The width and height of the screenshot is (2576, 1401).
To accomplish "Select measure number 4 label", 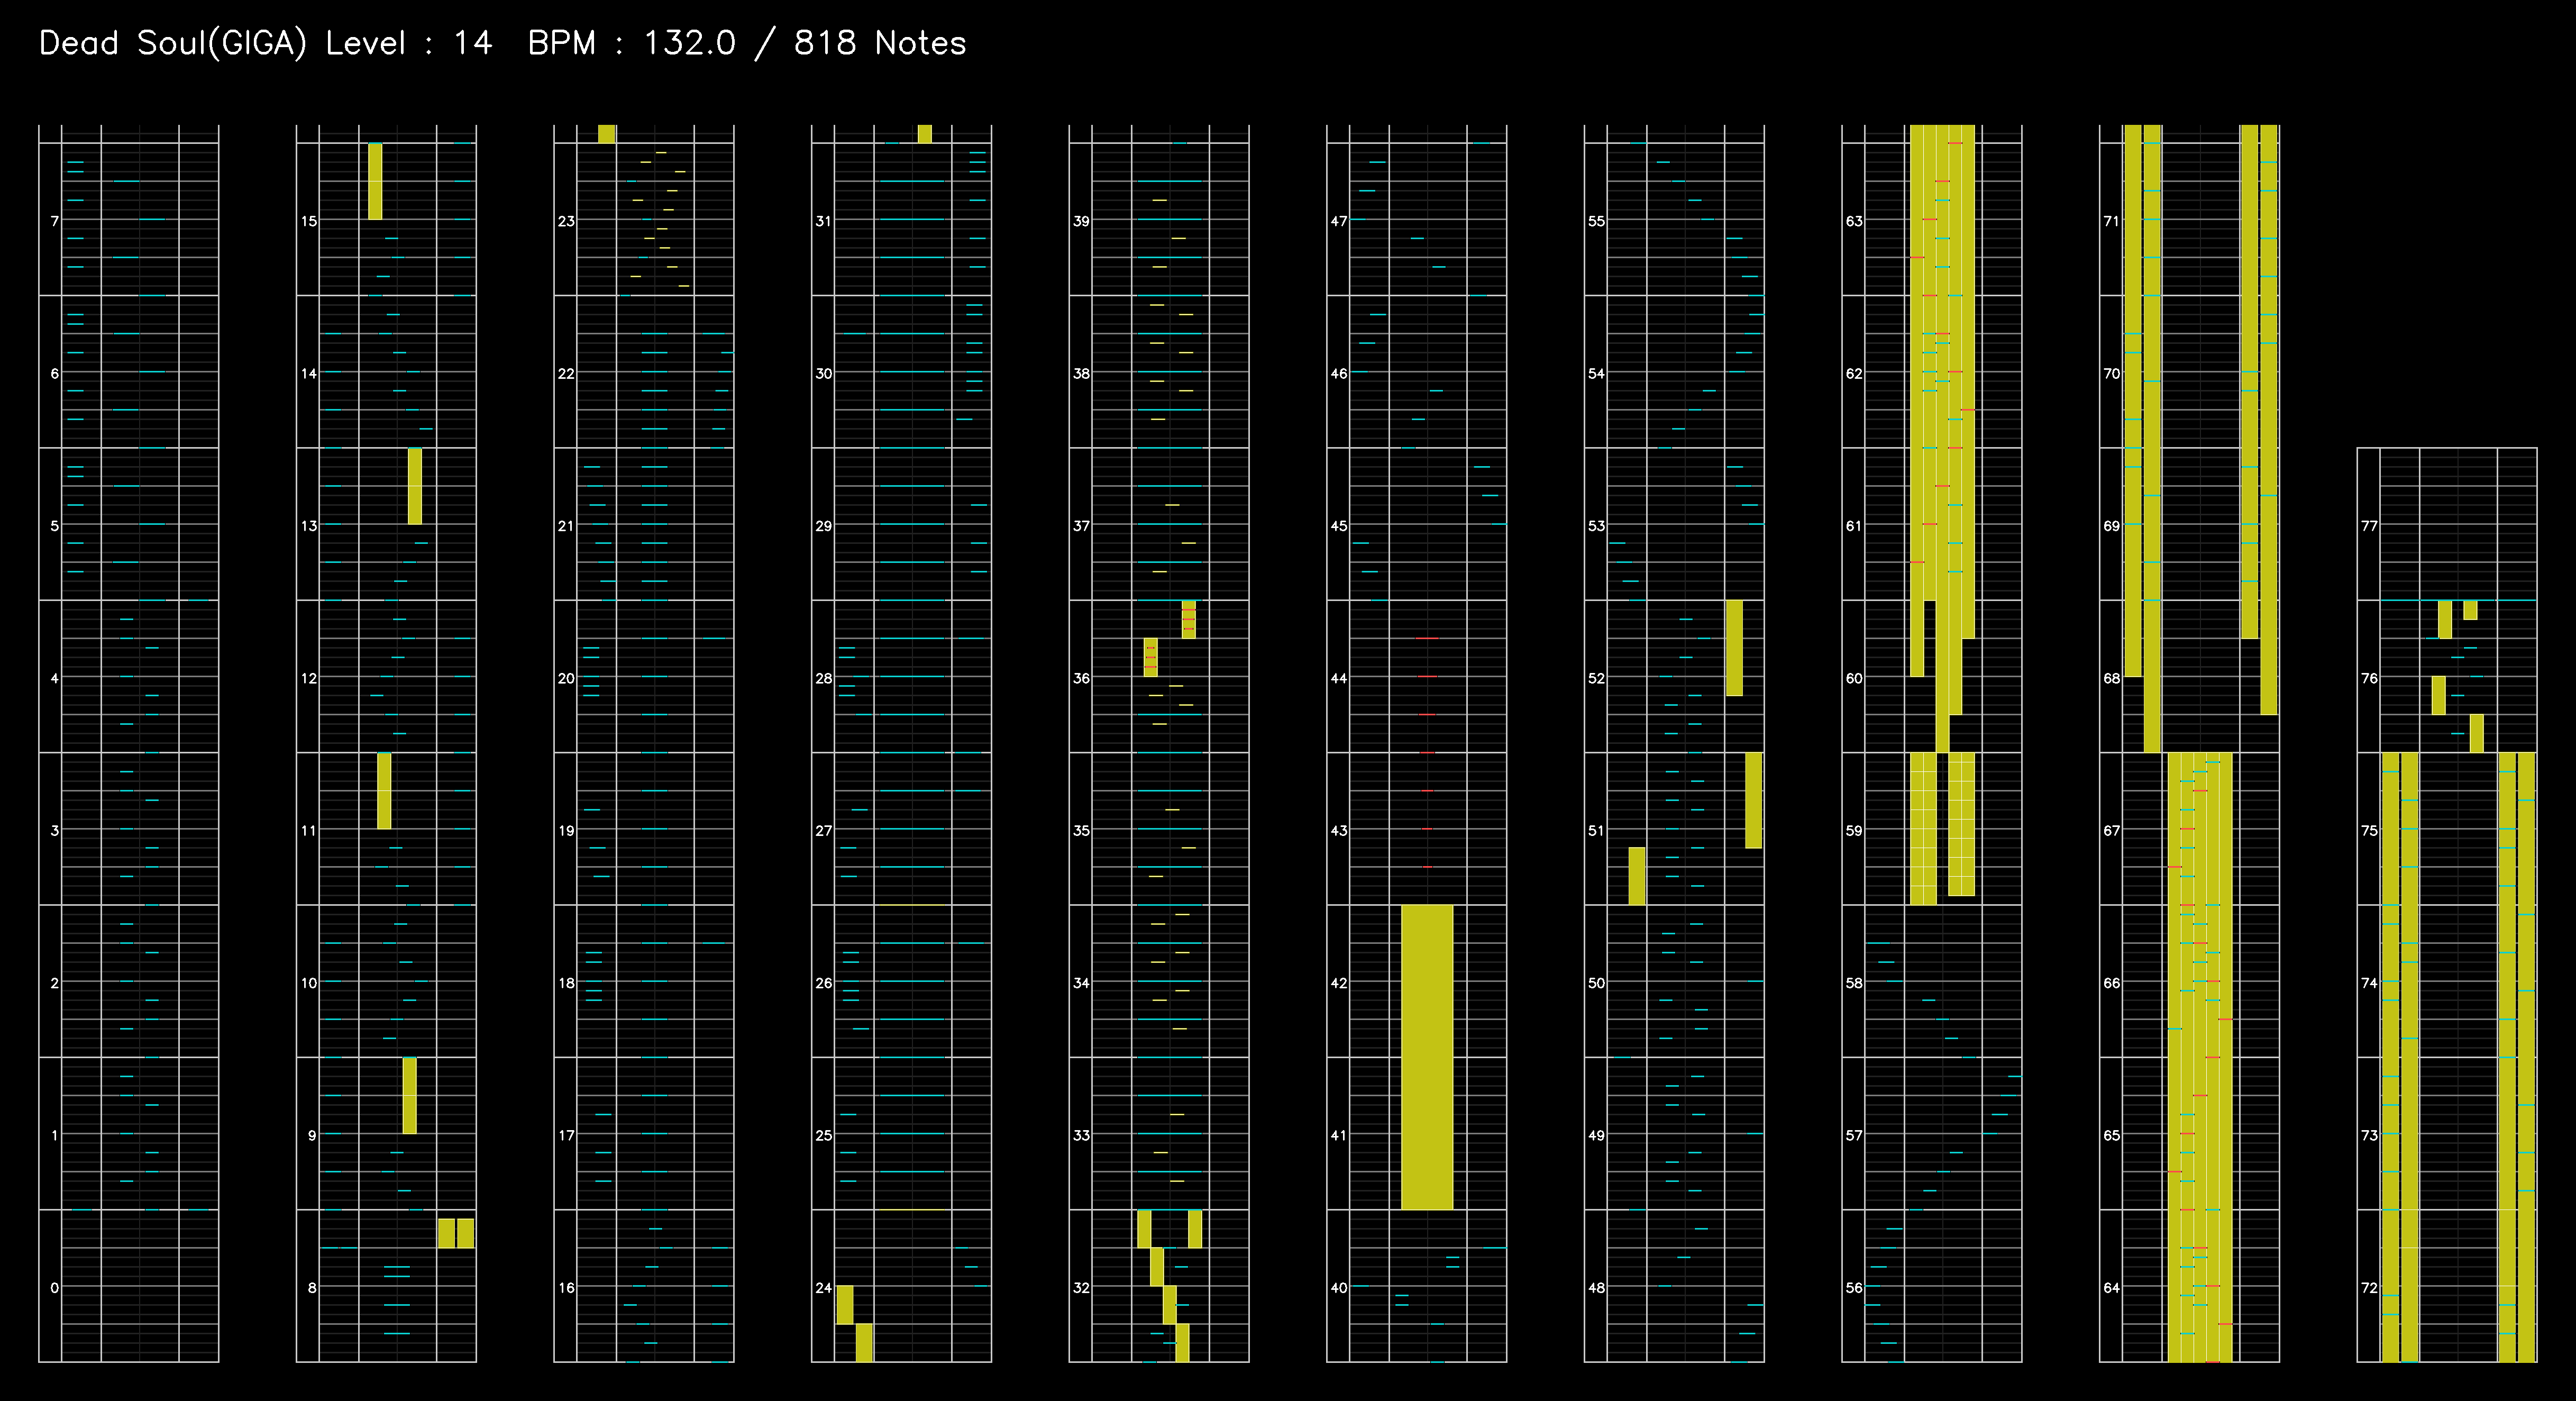I will (x=55, y=678).
